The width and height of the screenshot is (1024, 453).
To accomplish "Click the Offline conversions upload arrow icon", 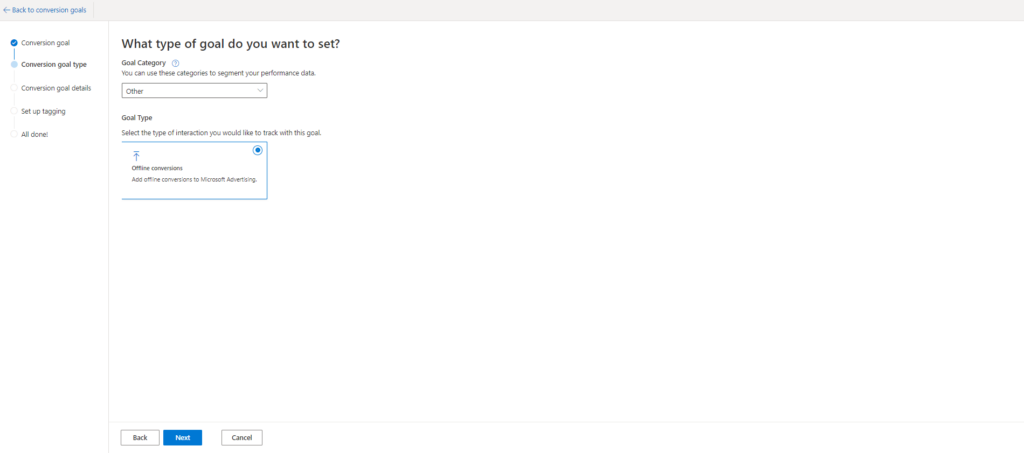I will coord(136,156).
